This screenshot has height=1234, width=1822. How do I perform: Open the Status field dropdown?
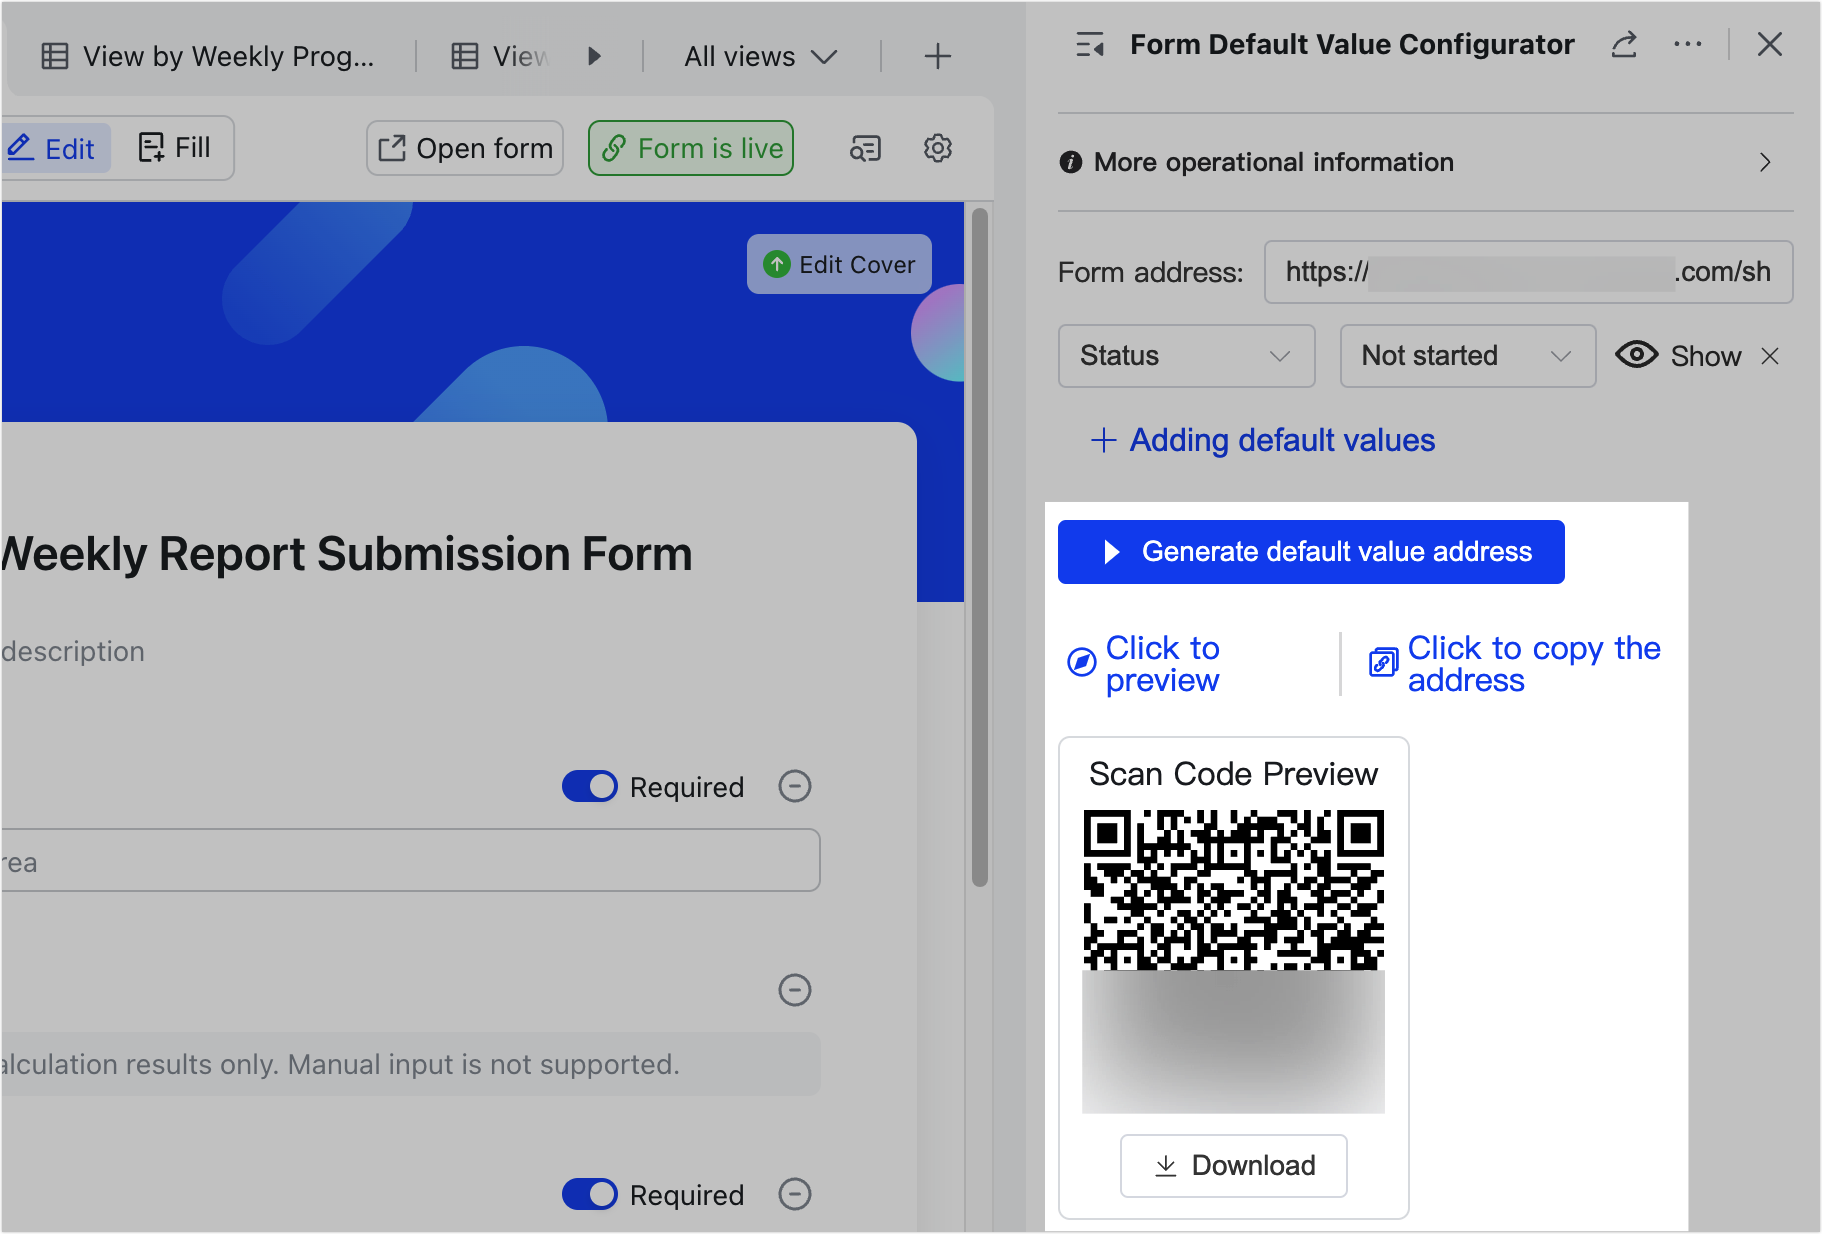pos(1185,356)
